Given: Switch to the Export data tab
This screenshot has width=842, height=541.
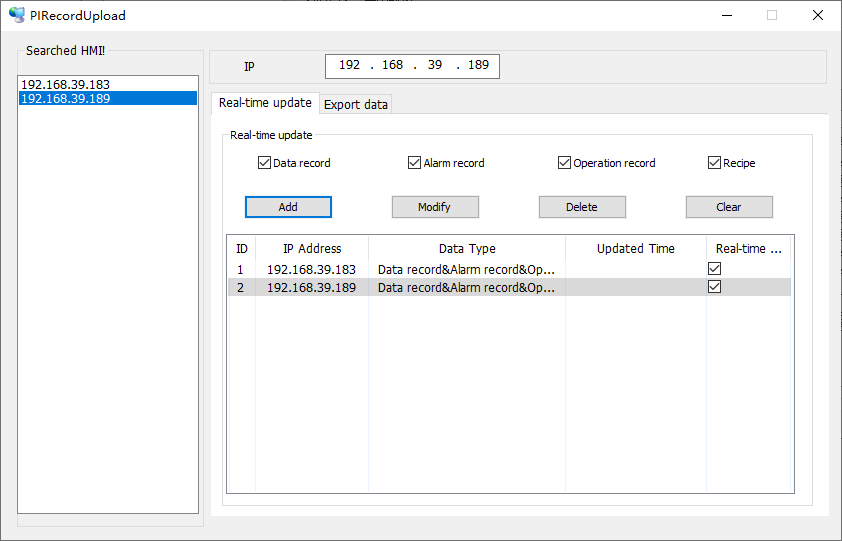Looking at the screenshot, I should [x=356, y=104].
